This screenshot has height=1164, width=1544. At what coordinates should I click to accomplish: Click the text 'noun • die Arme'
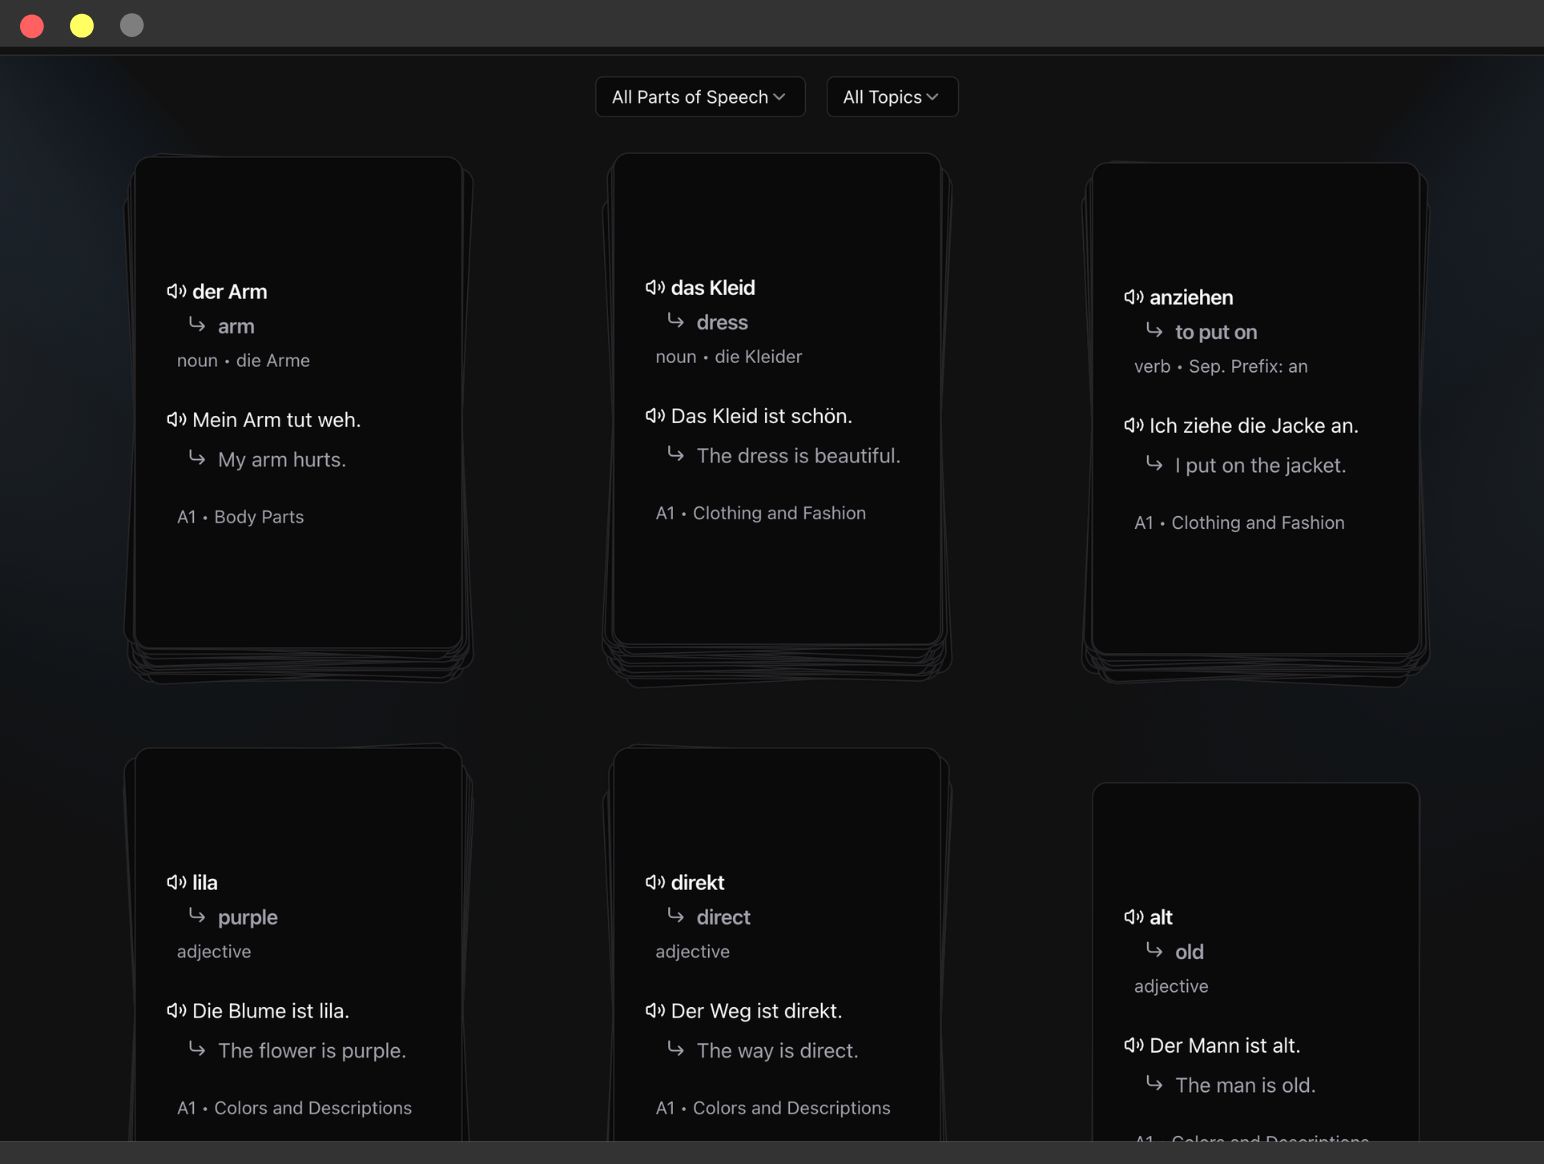tap(243, 360)
